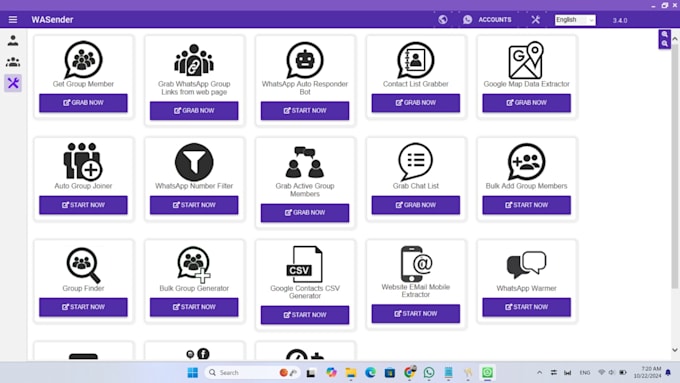Click the Google Map Data Extractor icon
Viewport: 680px width, 383px height.
pos(526,60)
